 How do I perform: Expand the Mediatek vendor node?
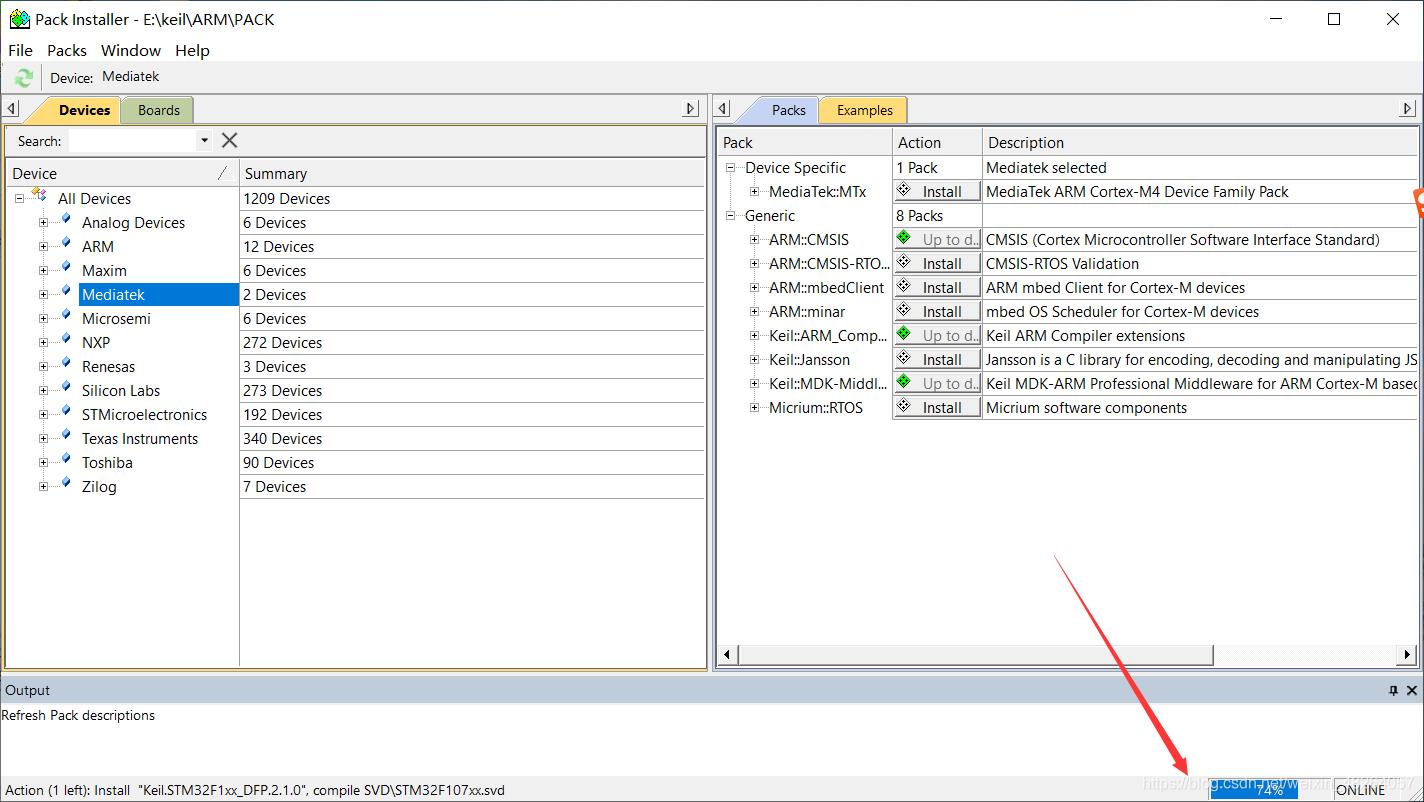pos(43,295)
